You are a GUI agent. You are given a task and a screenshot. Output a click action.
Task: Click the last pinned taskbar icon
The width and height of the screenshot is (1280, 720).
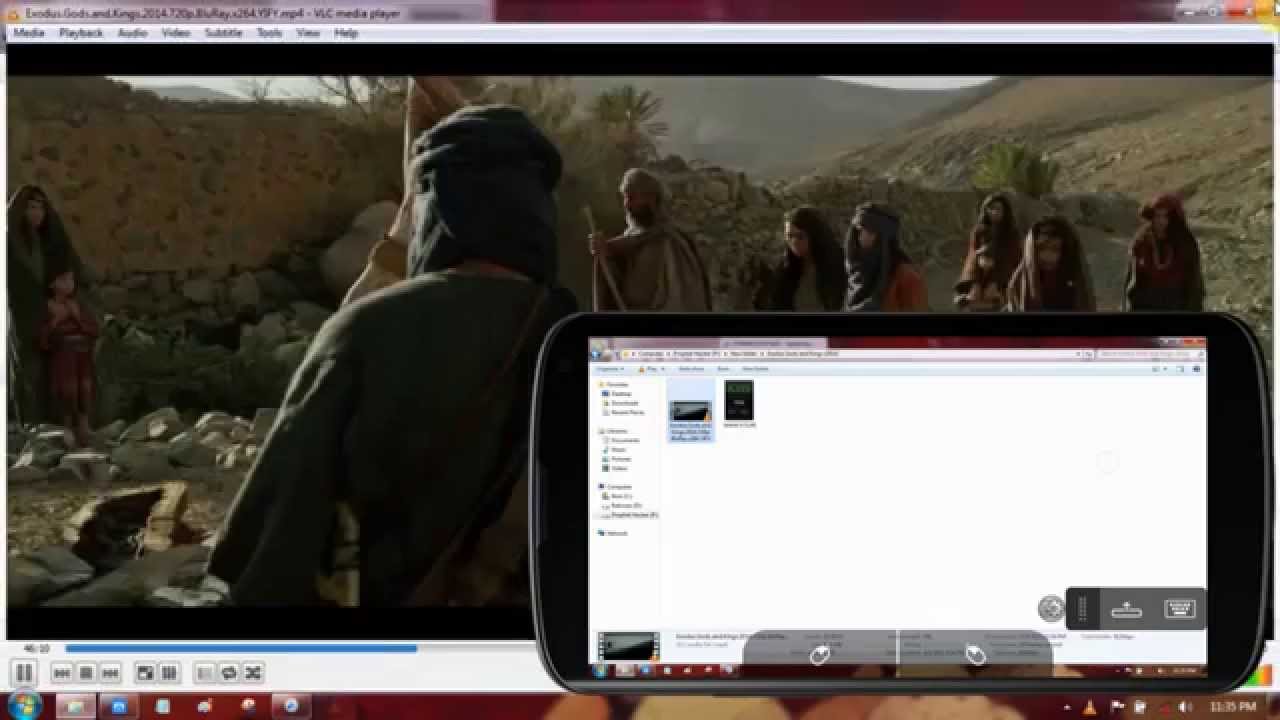pos(291,706)
